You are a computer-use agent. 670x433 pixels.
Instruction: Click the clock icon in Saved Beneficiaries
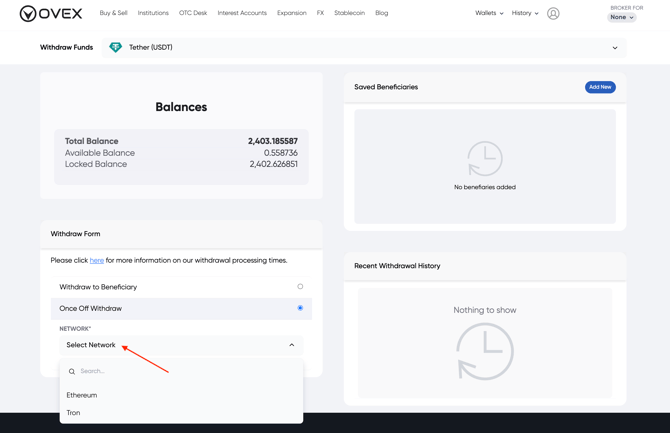pos(484,159)
